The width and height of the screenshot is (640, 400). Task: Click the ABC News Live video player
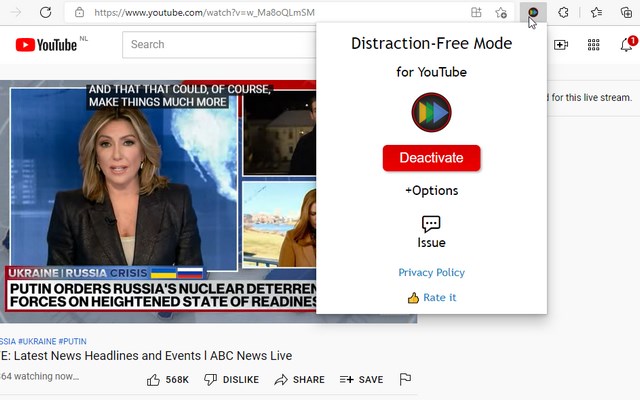[x=158, y=201]
